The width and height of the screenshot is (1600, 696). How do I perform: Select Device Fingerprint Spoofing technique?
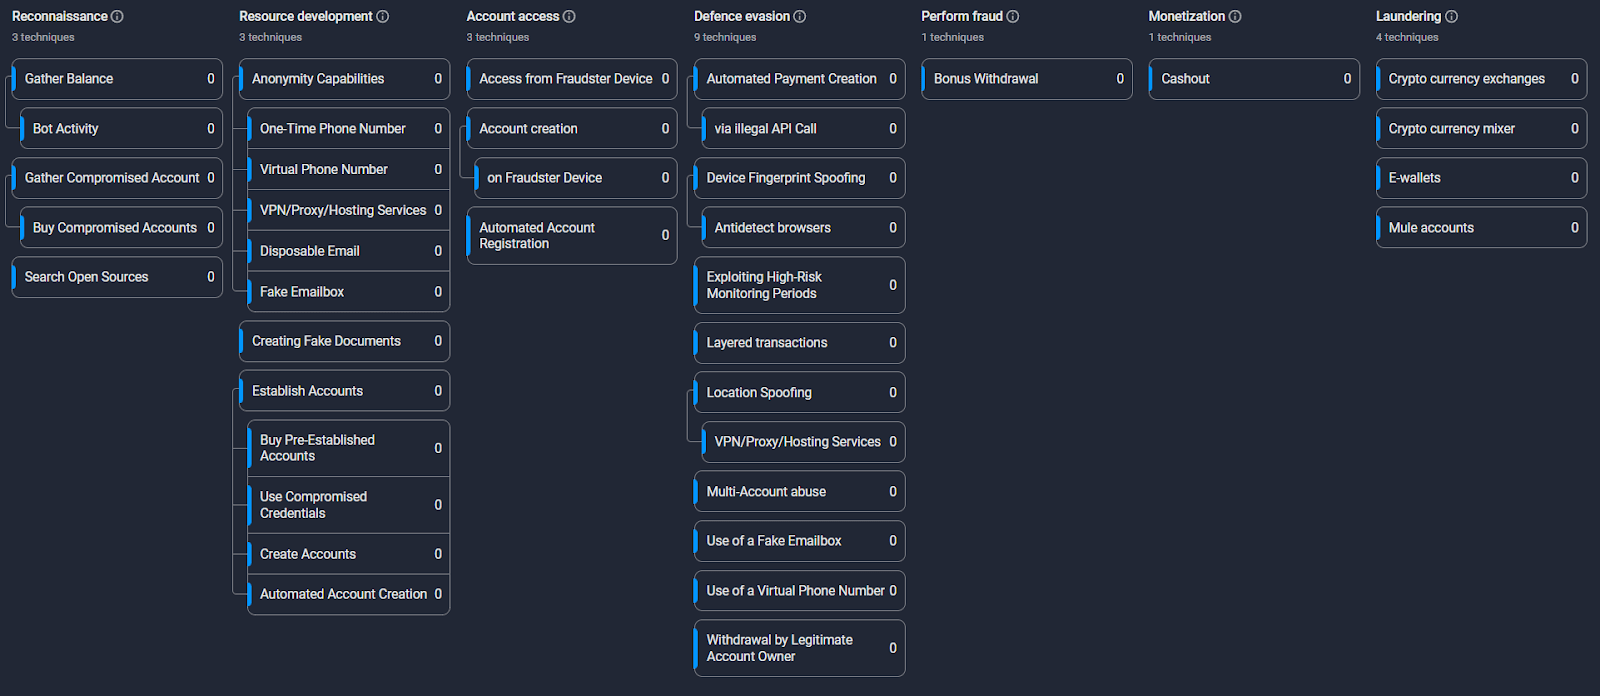(799, 178)
